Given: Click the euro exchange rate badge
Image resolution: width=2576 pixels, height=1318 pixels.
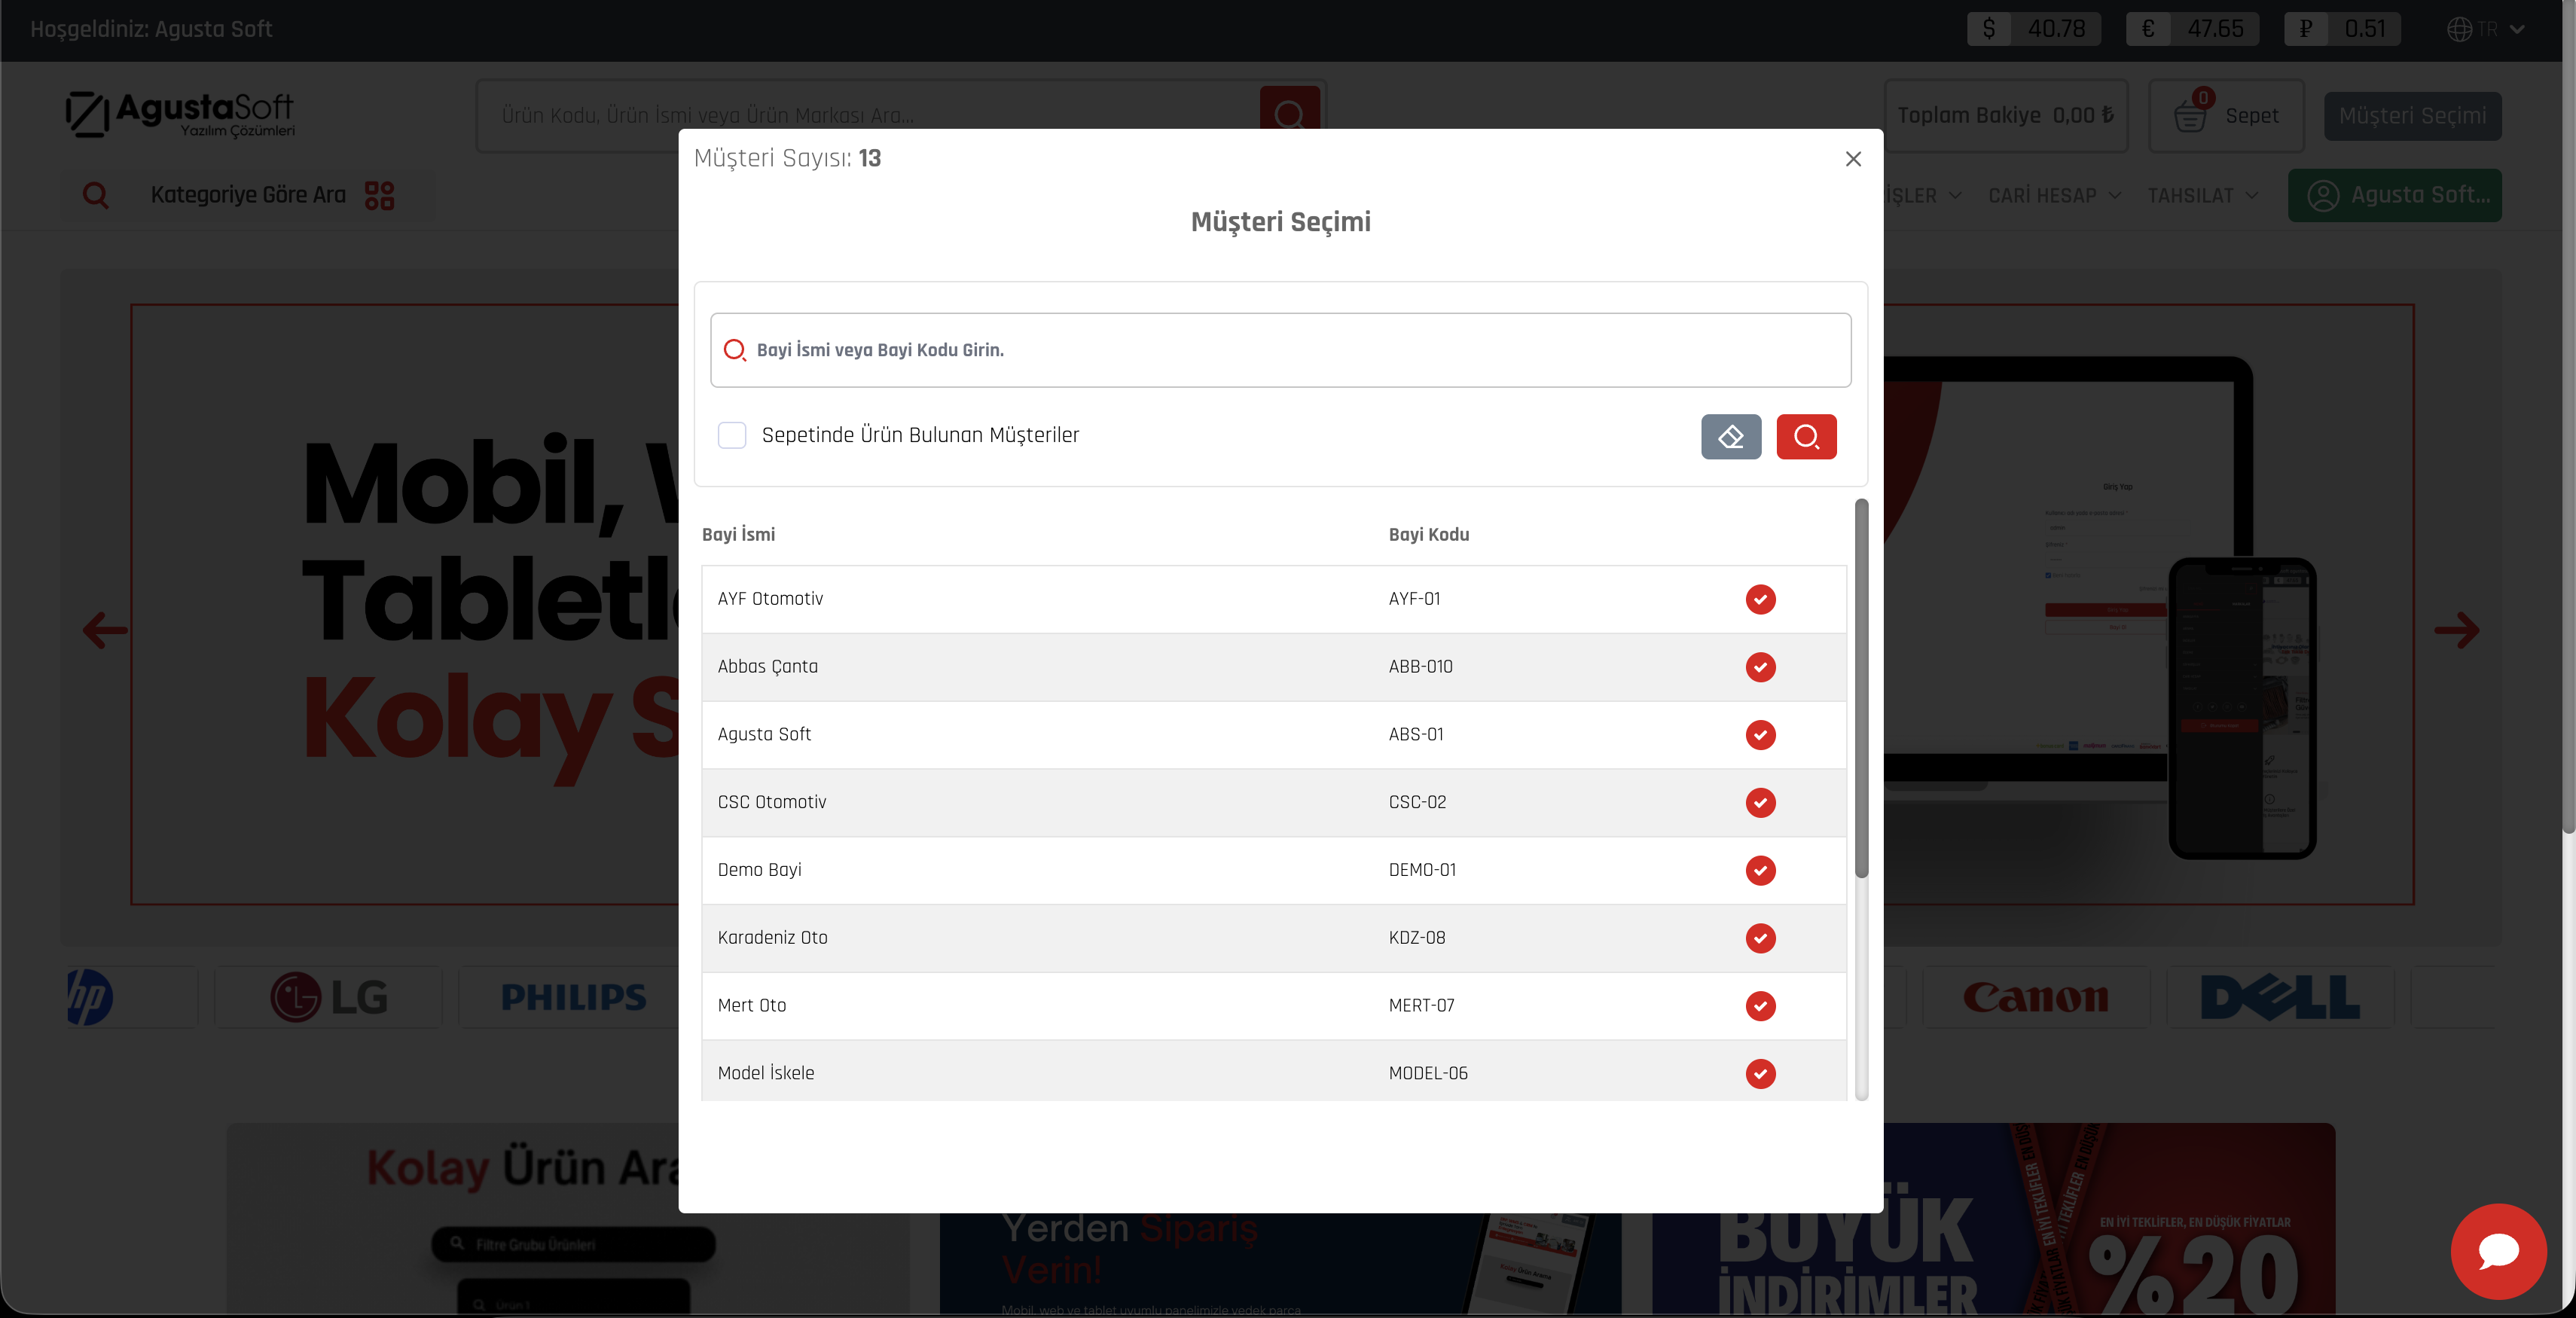Looking at the screenshot, I should point(2193,29).
